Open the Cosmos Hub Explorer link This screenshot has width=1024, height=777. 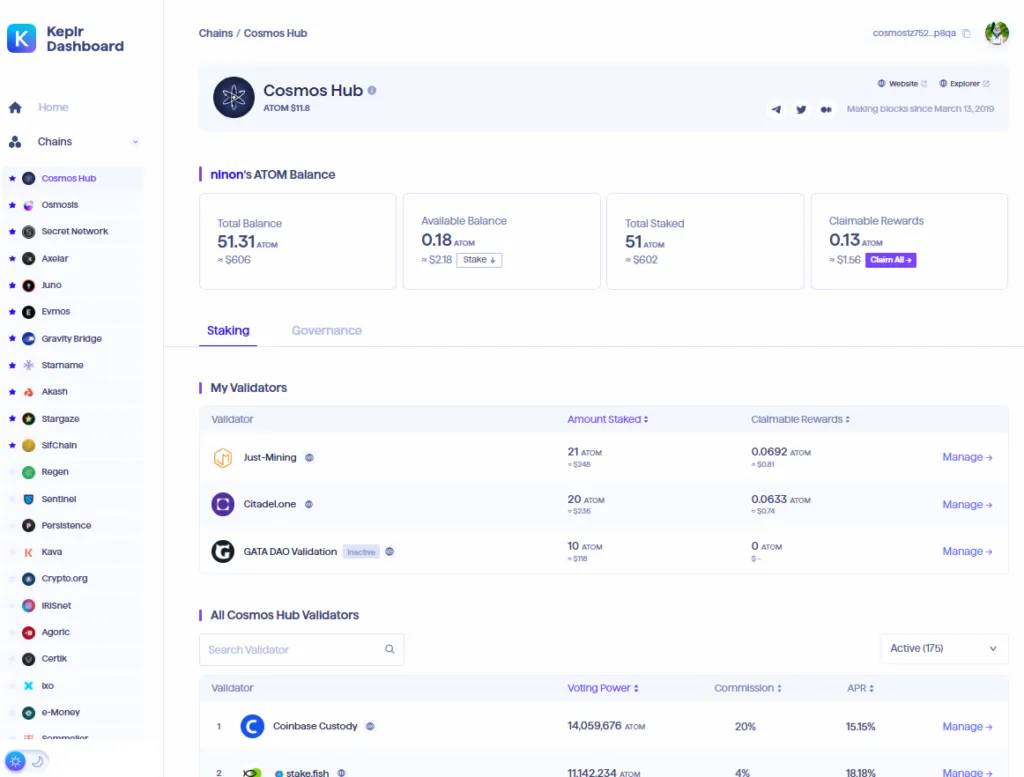point(964,84)
